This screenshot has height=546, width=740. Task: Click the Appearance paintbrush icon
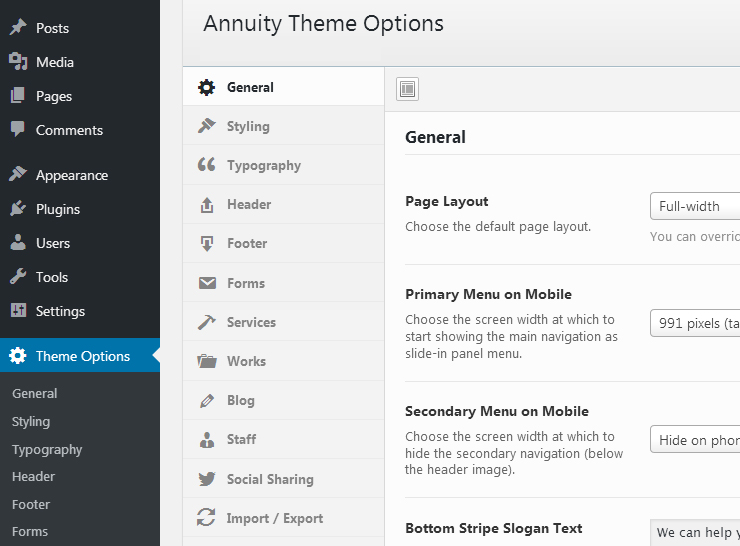click(18, 175)
